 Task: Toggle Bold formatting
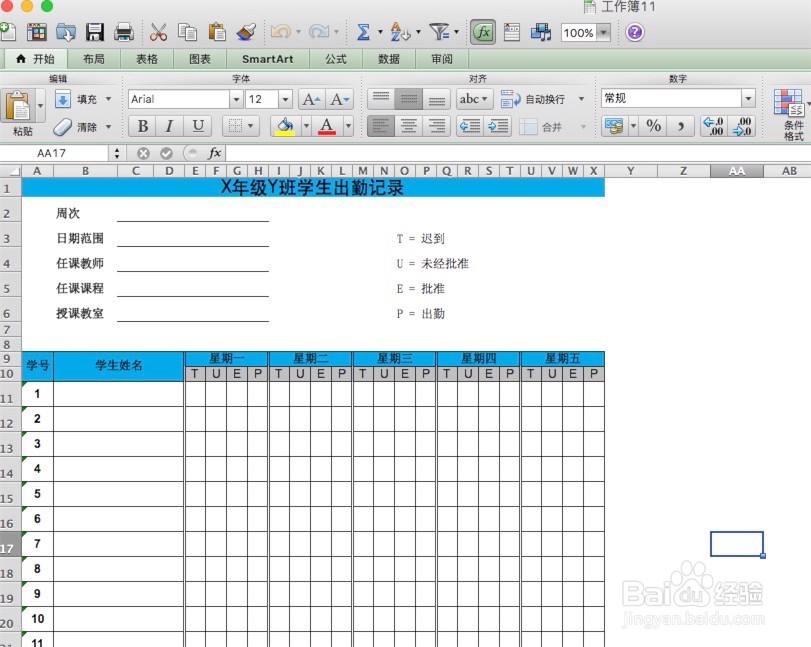coord(143,126)
